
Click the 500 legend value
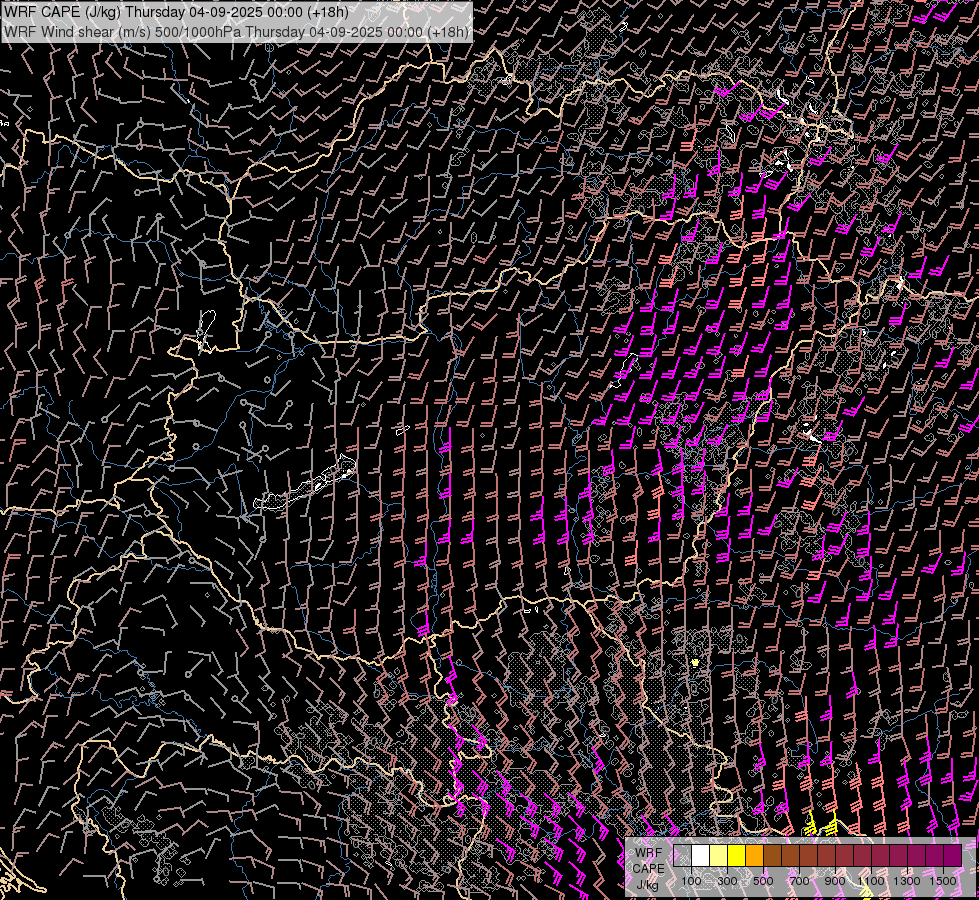click(x=763, y=881)
